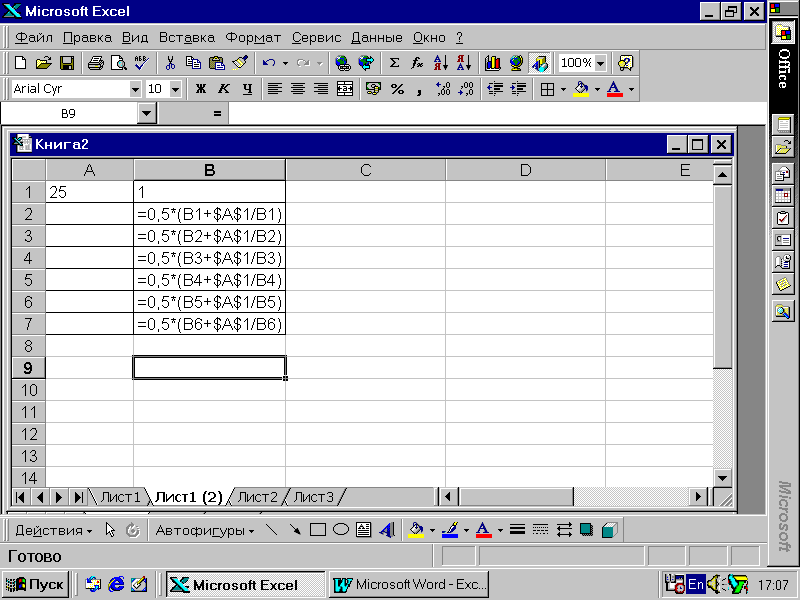This screenshot has width=800, height=600.
Task: Open the Office Assistant help icon
Action: point(625,63)
